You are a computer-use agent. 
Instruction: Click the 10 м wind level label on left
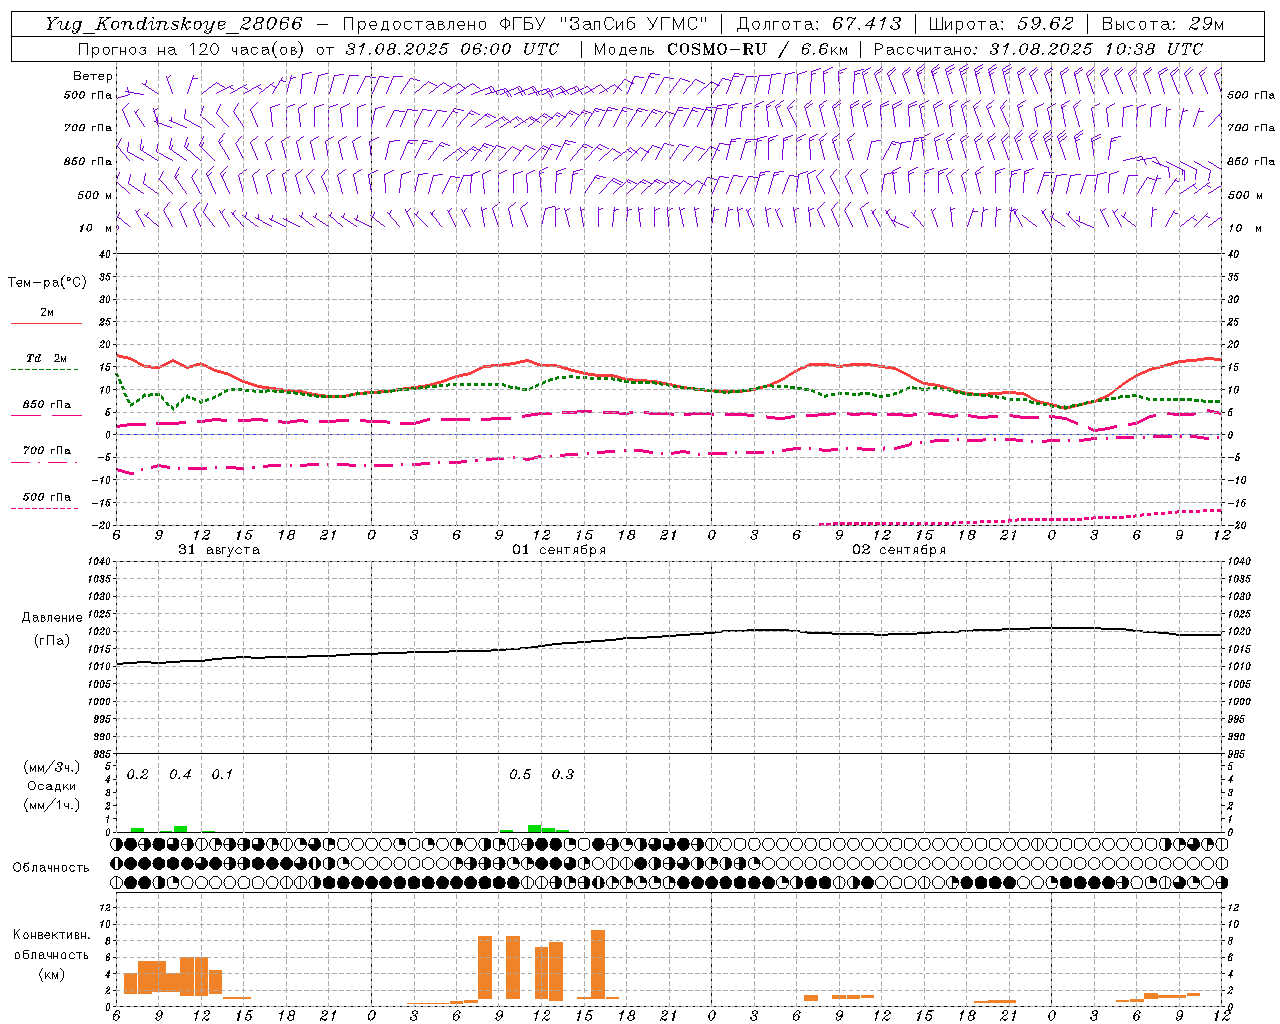pyautogui.click(x=96, y=228)
